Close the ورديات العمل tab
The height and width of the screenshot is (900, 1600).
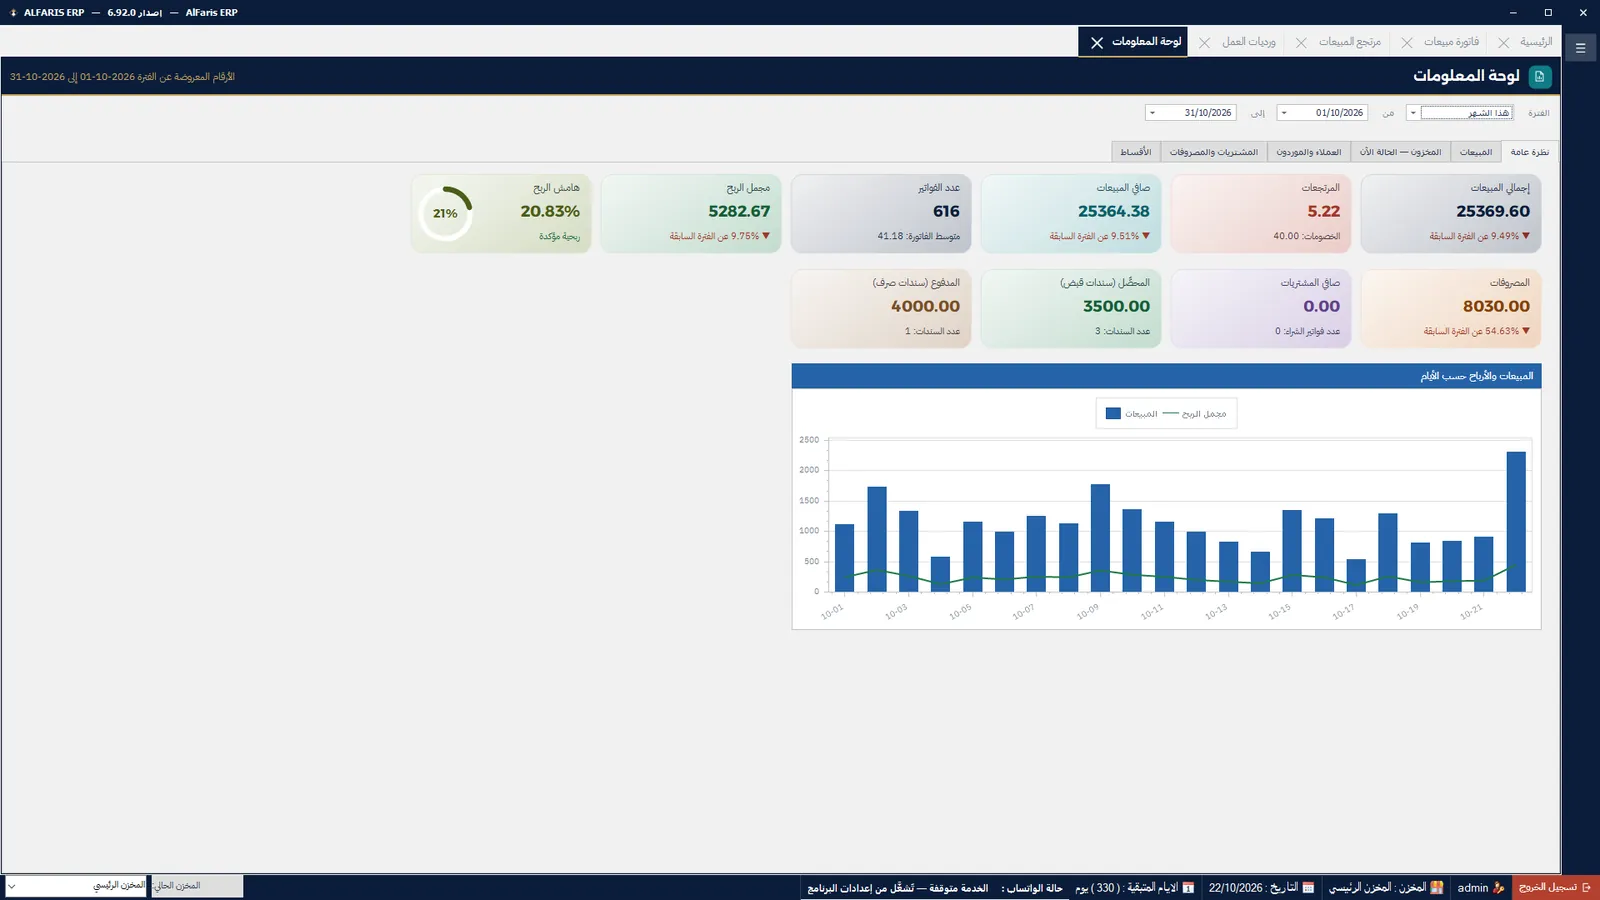1204,42
